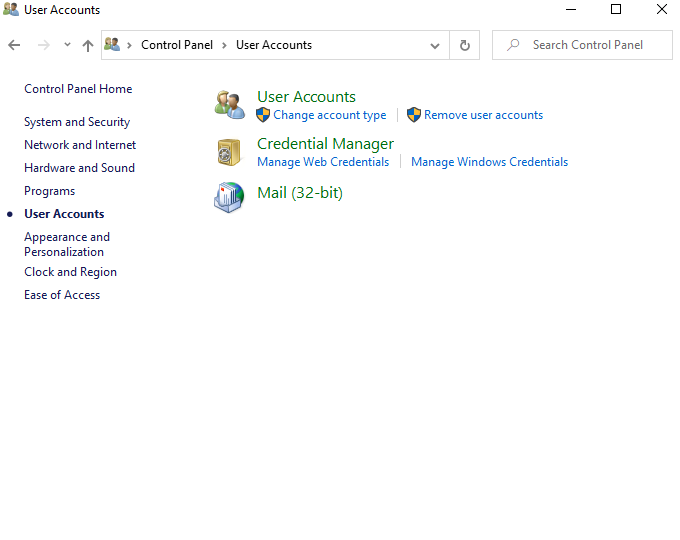Open the User Accounts two-people icon

[229, 105]
